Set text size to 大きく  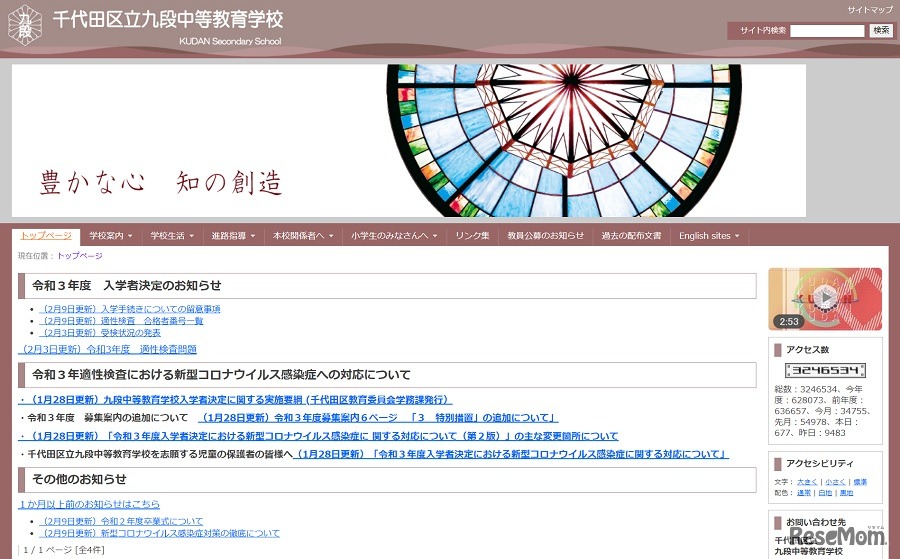[x=806, y=482]
